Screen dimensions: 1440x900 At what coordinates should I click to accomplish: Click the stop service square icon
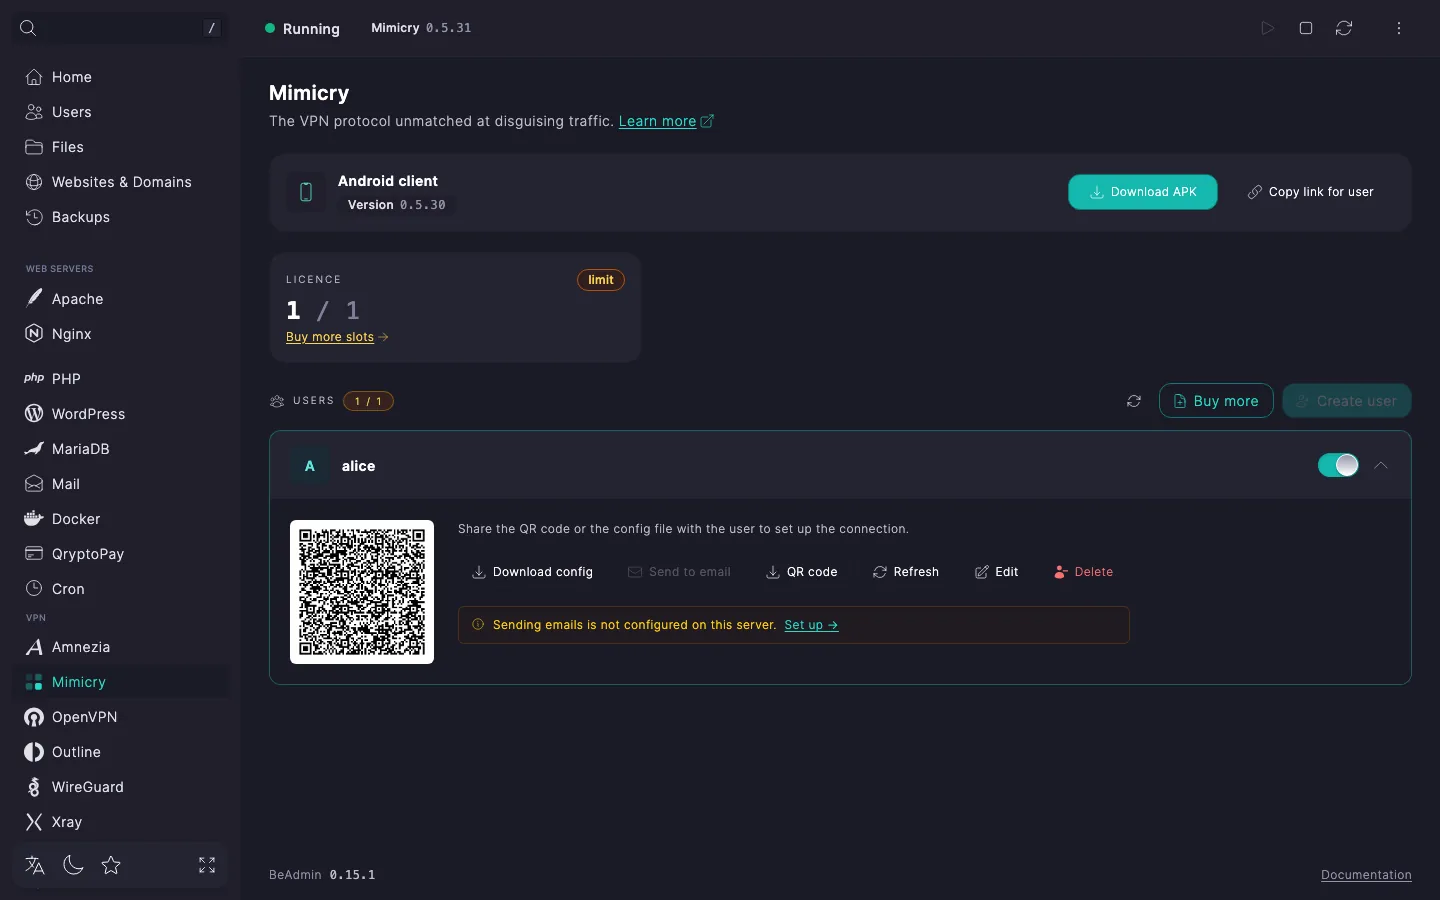[1306, 28]
